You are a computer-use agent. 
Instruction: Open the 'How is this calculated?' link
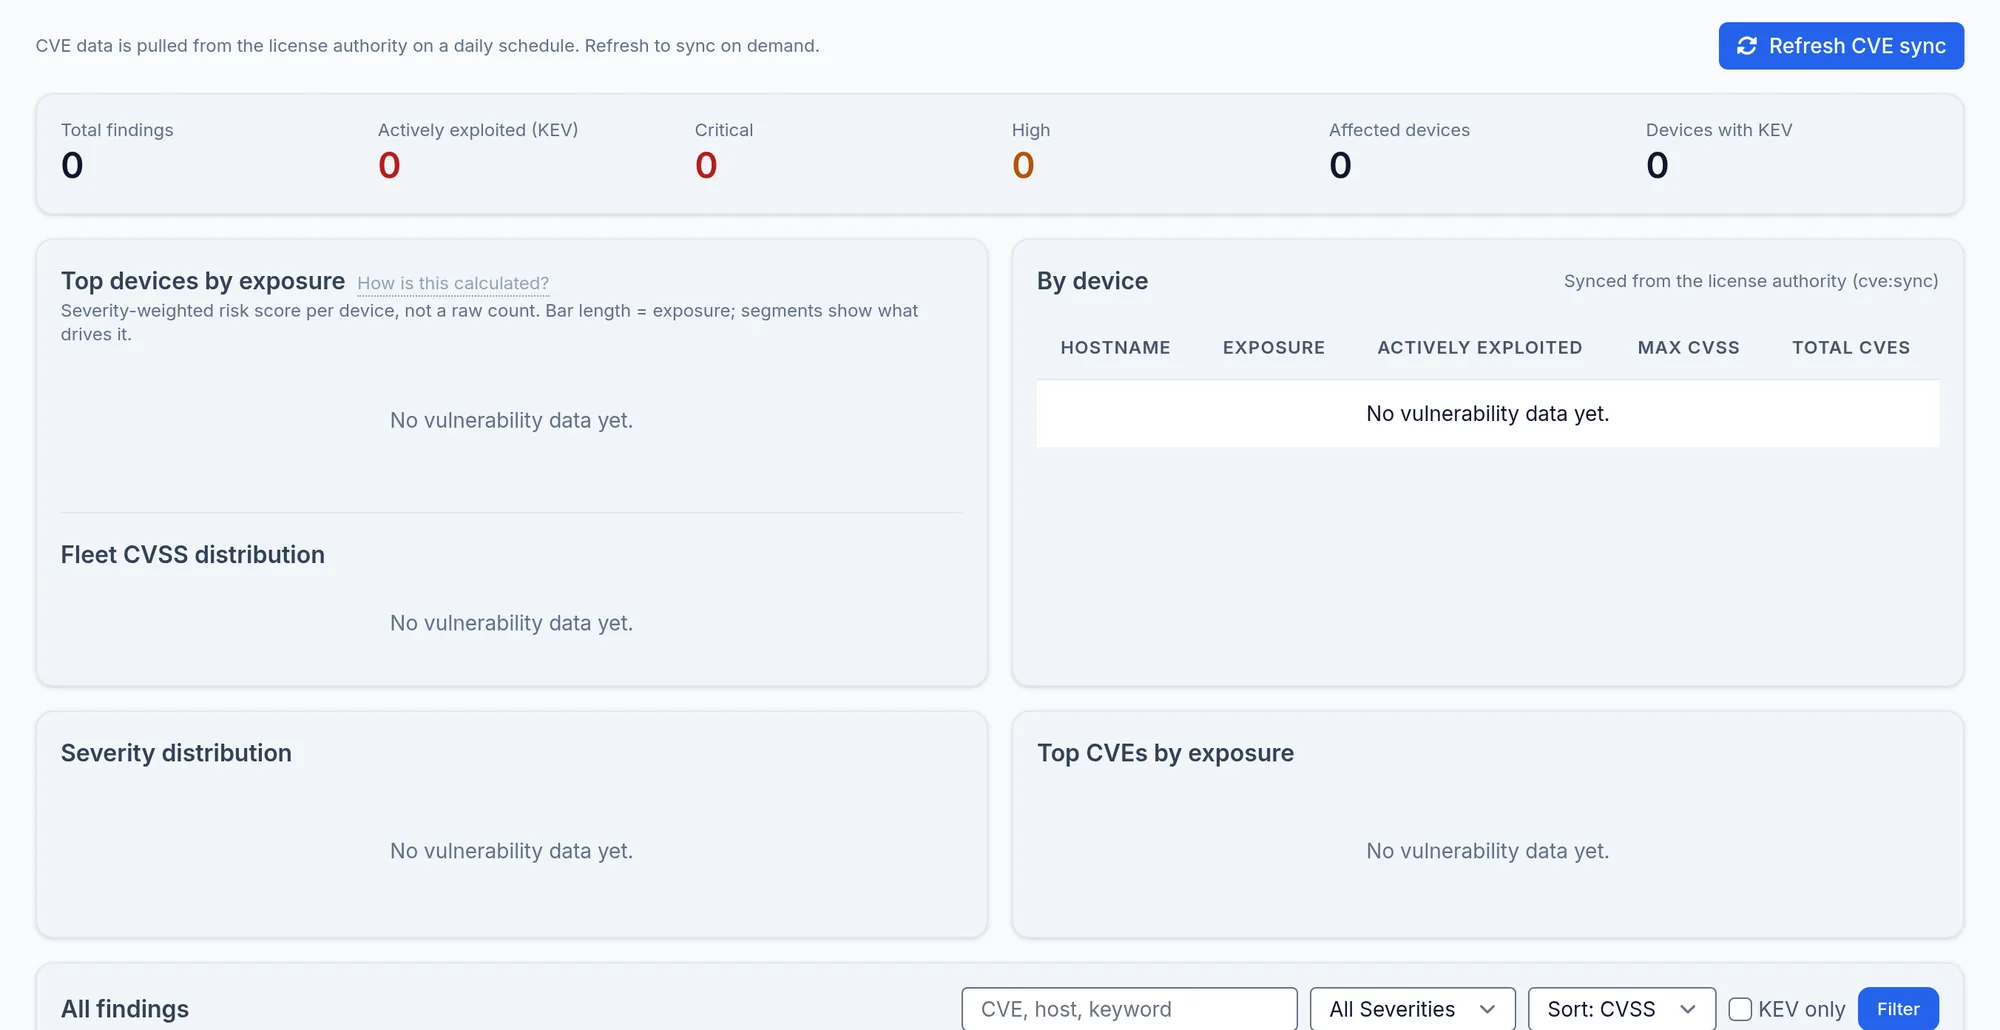(x=453, y=283)
